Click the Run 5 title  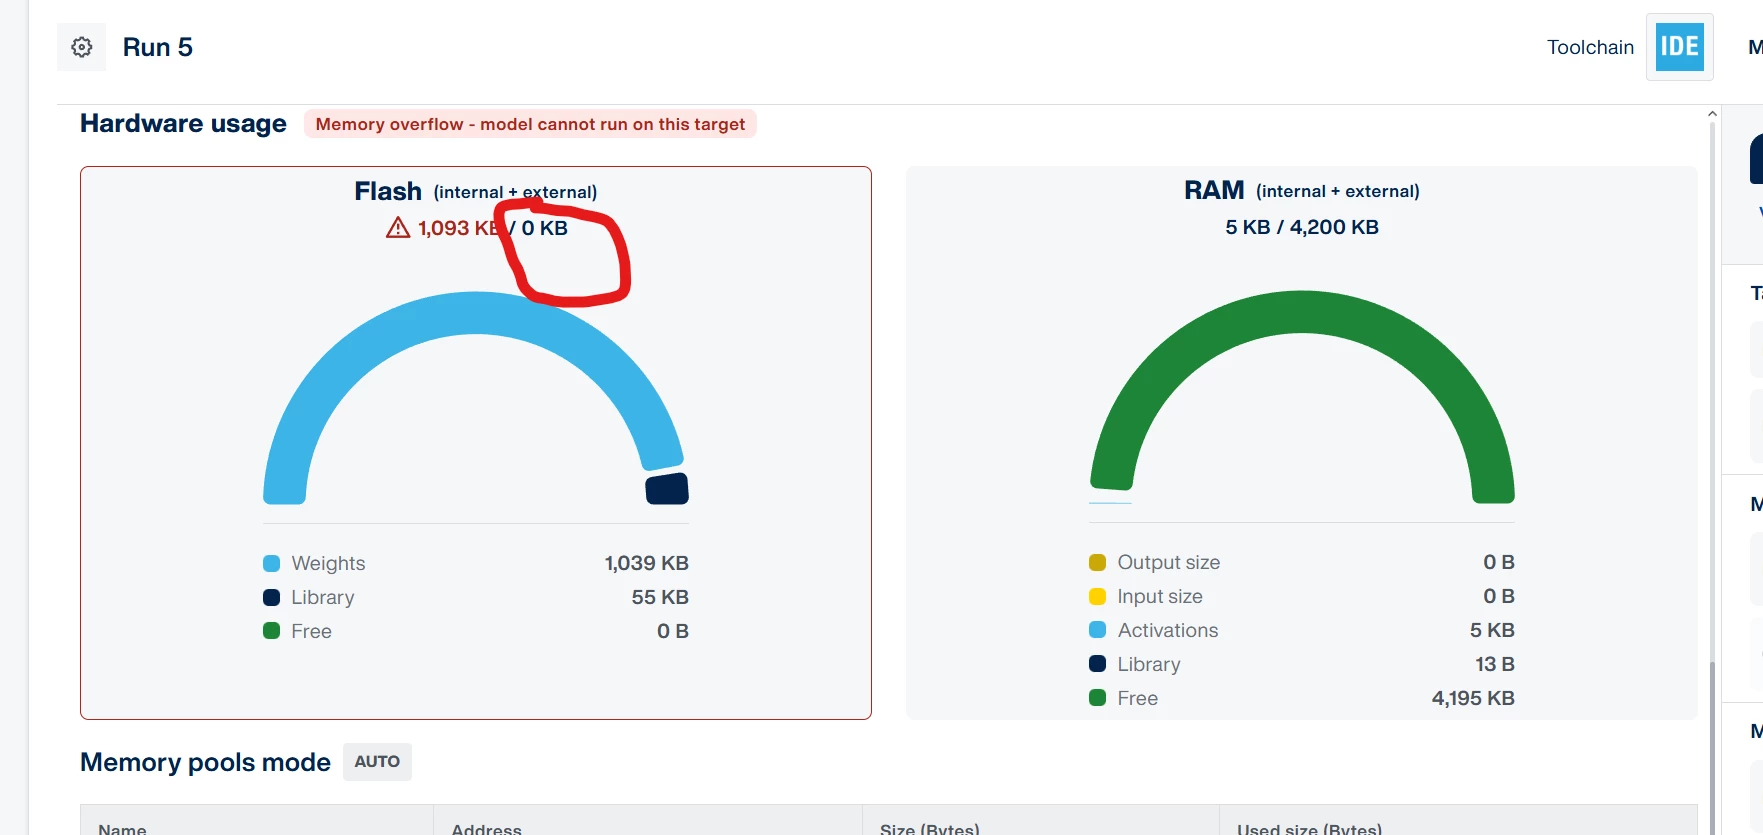point(158,47)
